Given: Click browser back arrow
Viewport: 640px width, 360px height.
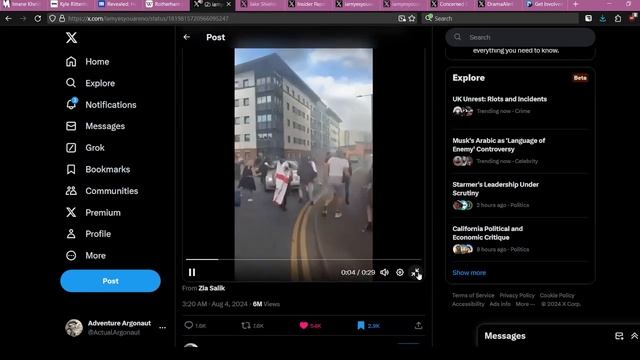Looking at the screenshot, I should pos(9,18).
